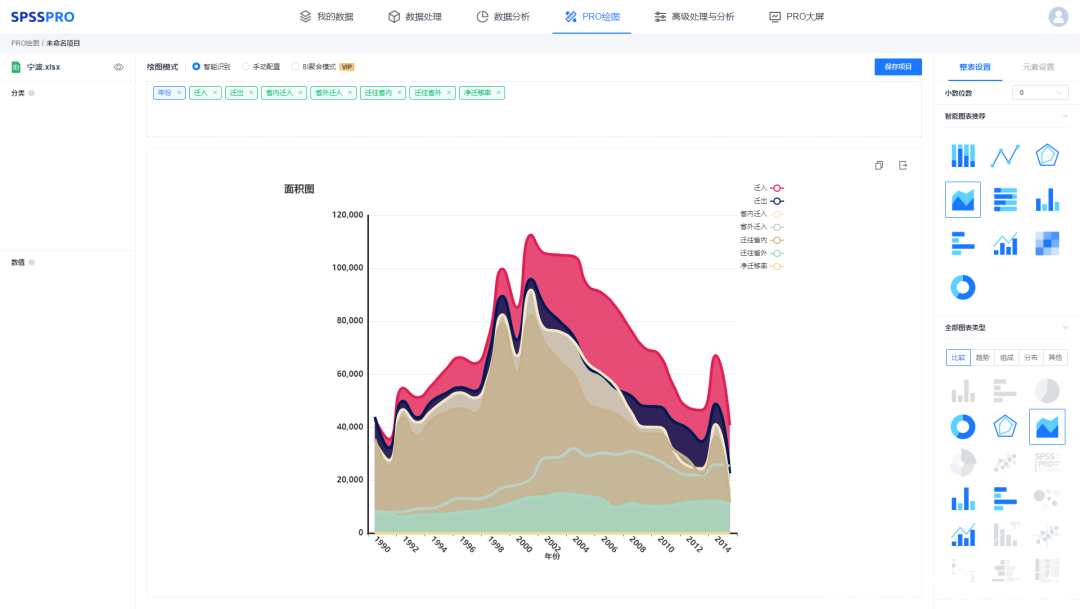Toggle preview eye for 宁波.xlsx
Screen dimensions: 1080x609
click(x=118, y=67)
